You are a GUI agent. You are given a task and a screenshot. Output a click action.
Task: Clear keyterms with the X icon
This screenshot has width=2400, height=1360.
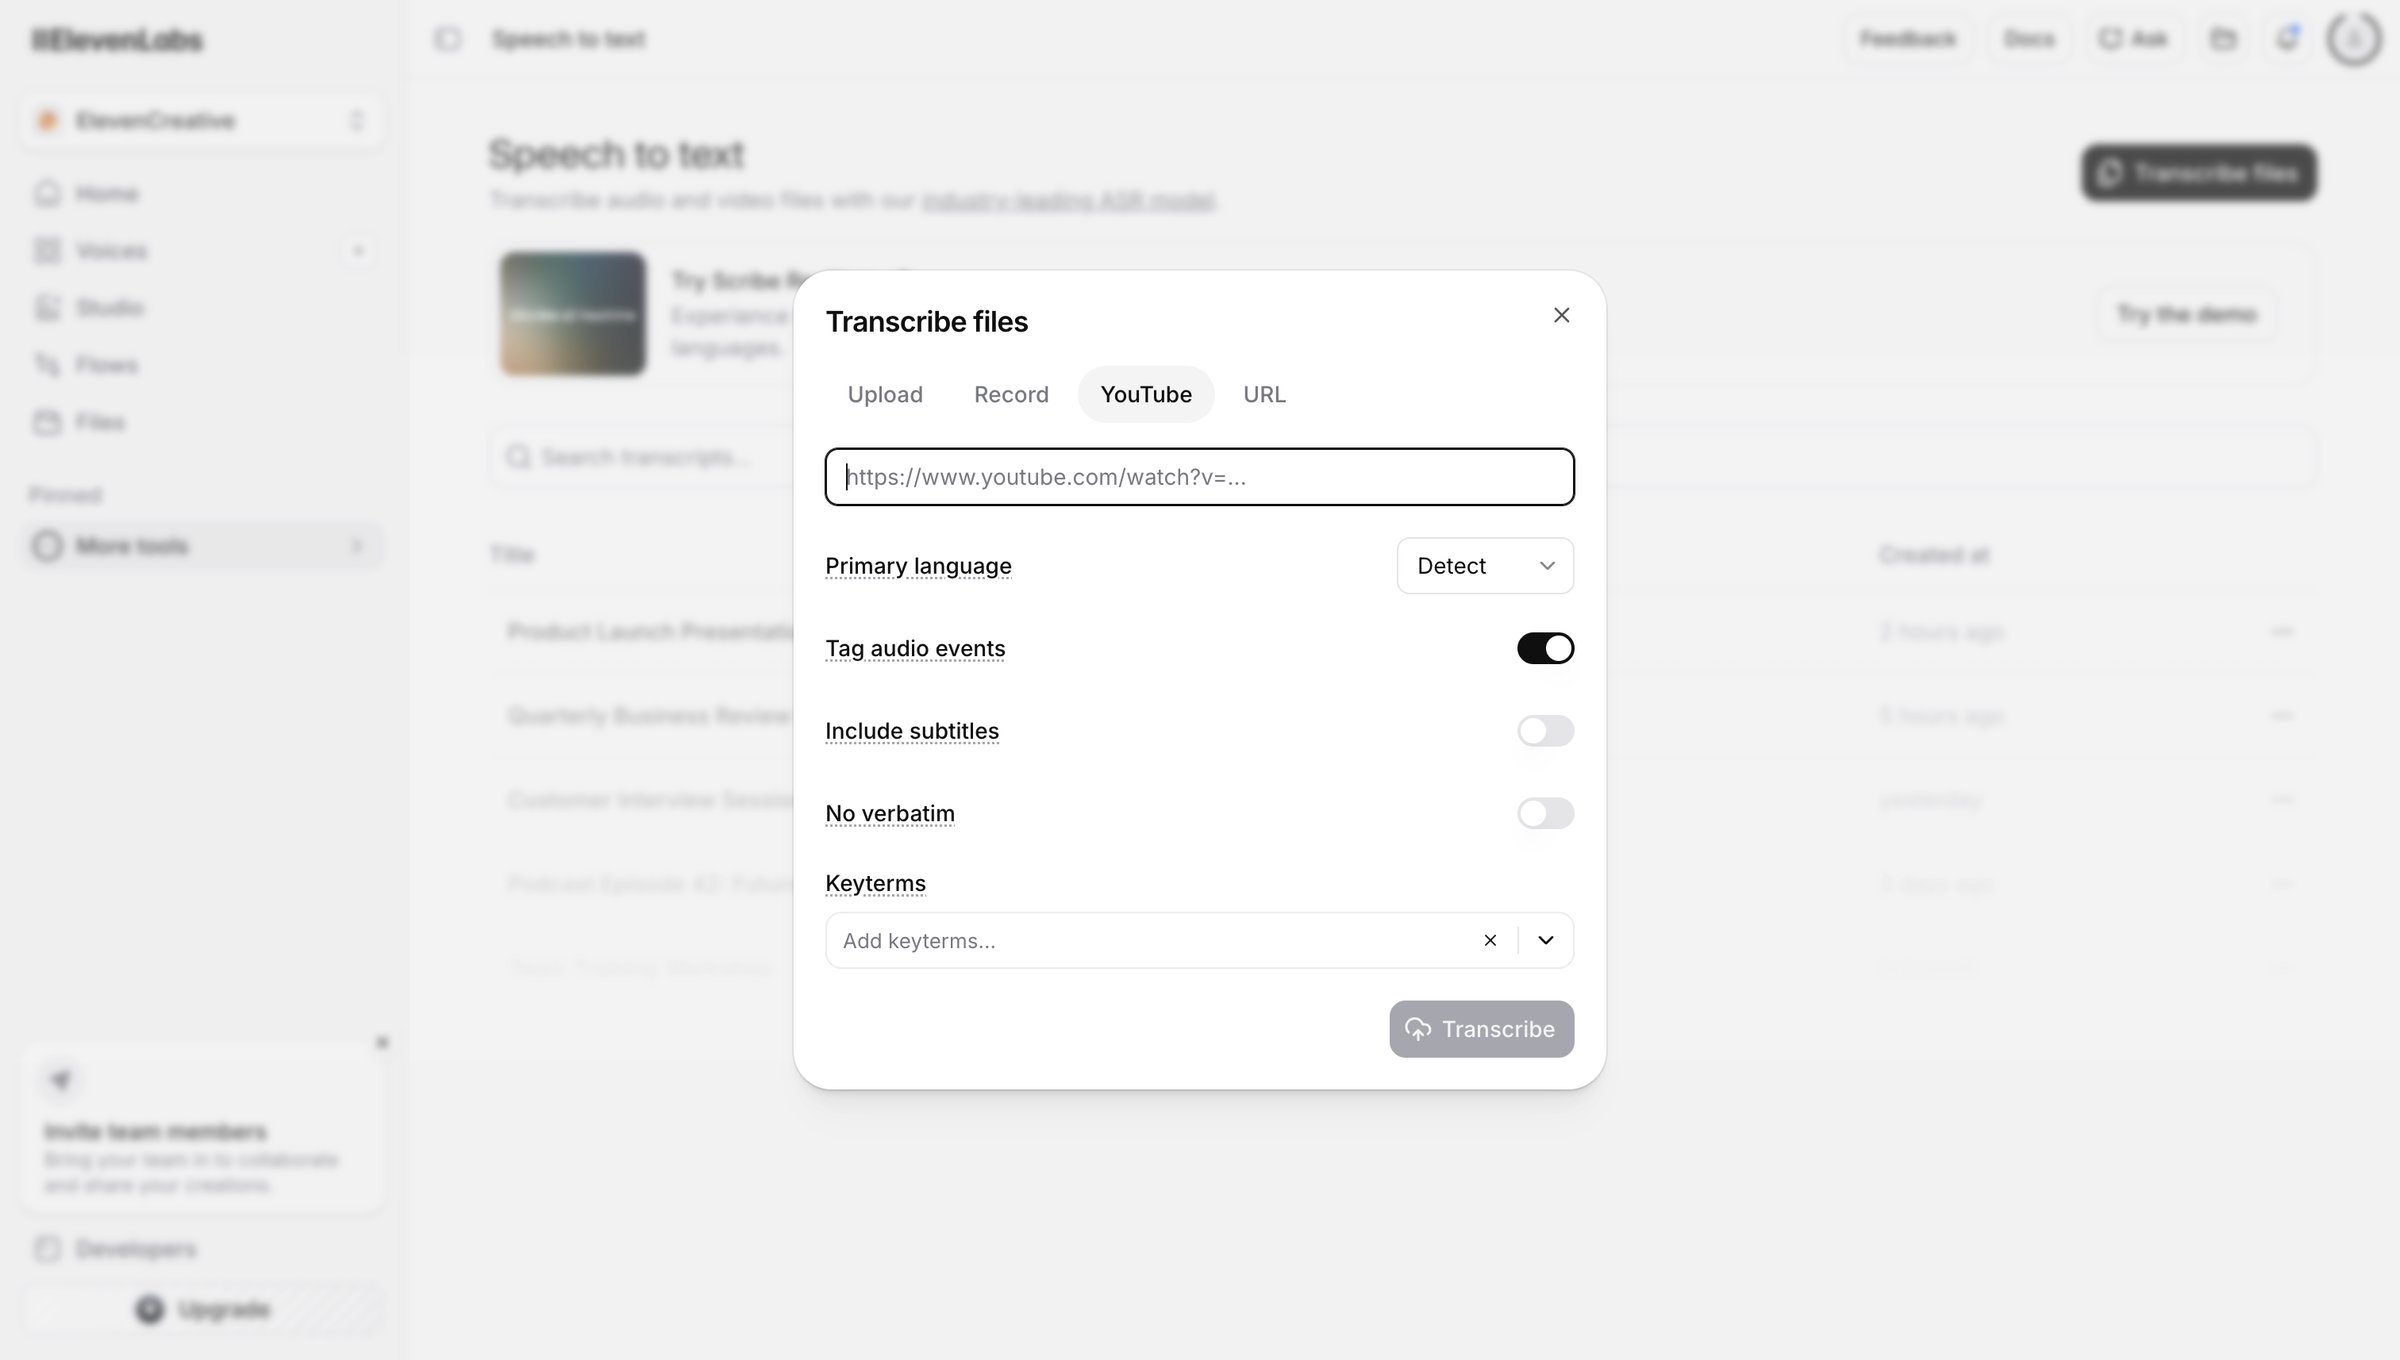1490,940
